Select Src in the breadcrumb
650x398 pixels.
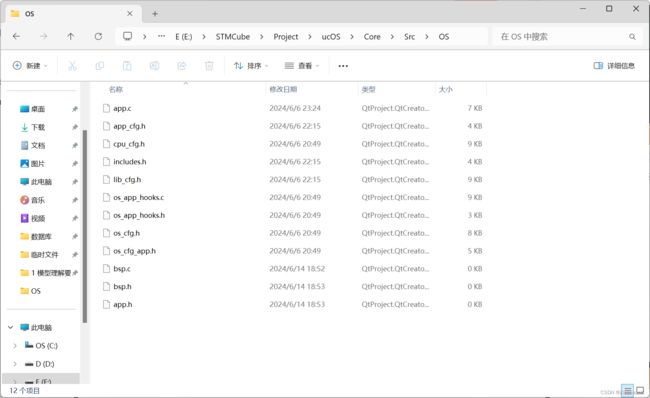[410, 37]
